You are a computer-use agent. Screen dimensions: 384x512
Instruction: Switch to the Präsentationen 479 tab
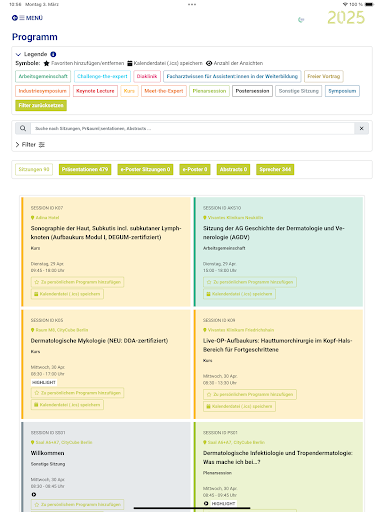click(85, 169)
